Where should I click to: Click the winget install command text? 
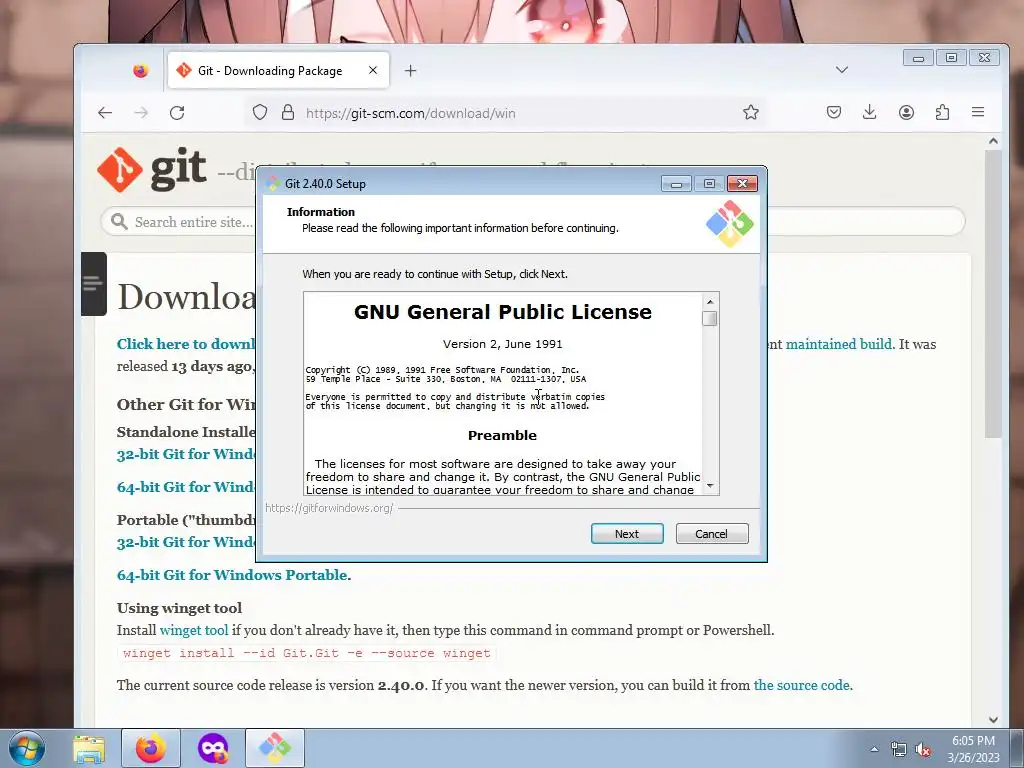306,653
